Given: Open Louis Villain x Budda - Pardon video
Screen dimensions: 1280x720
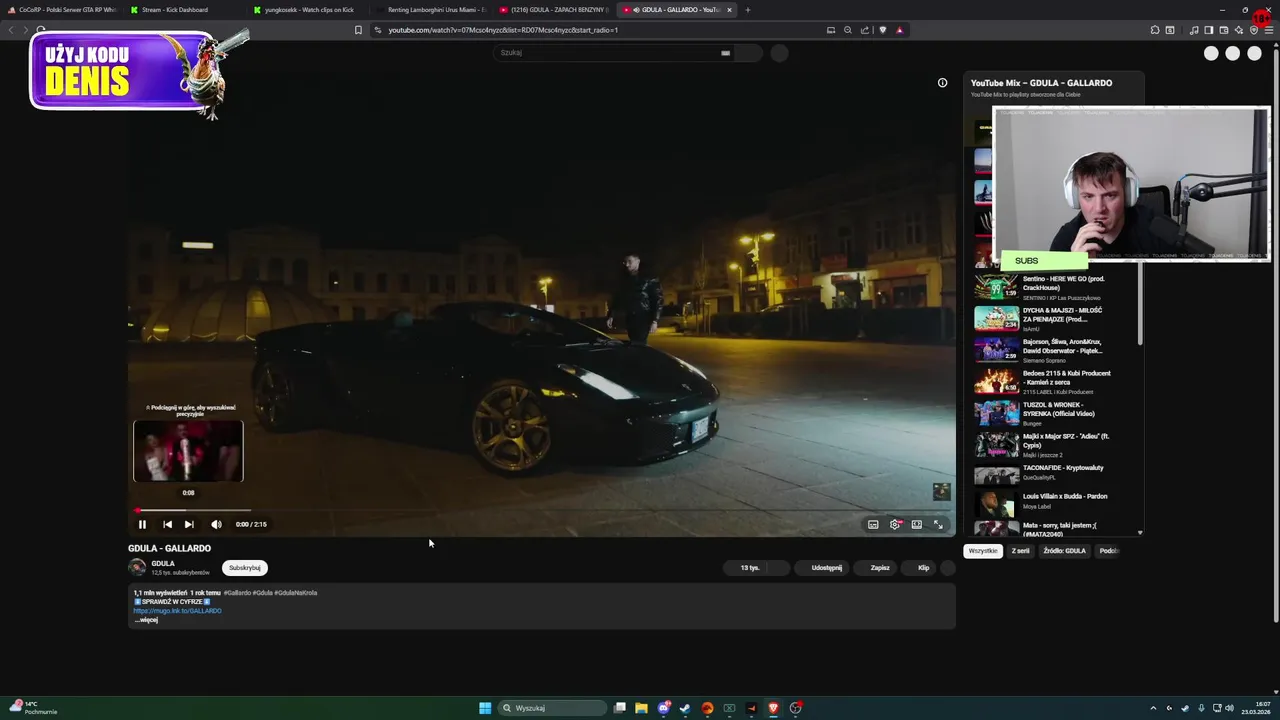Looking at the screenshot, I should [1055, 502].
